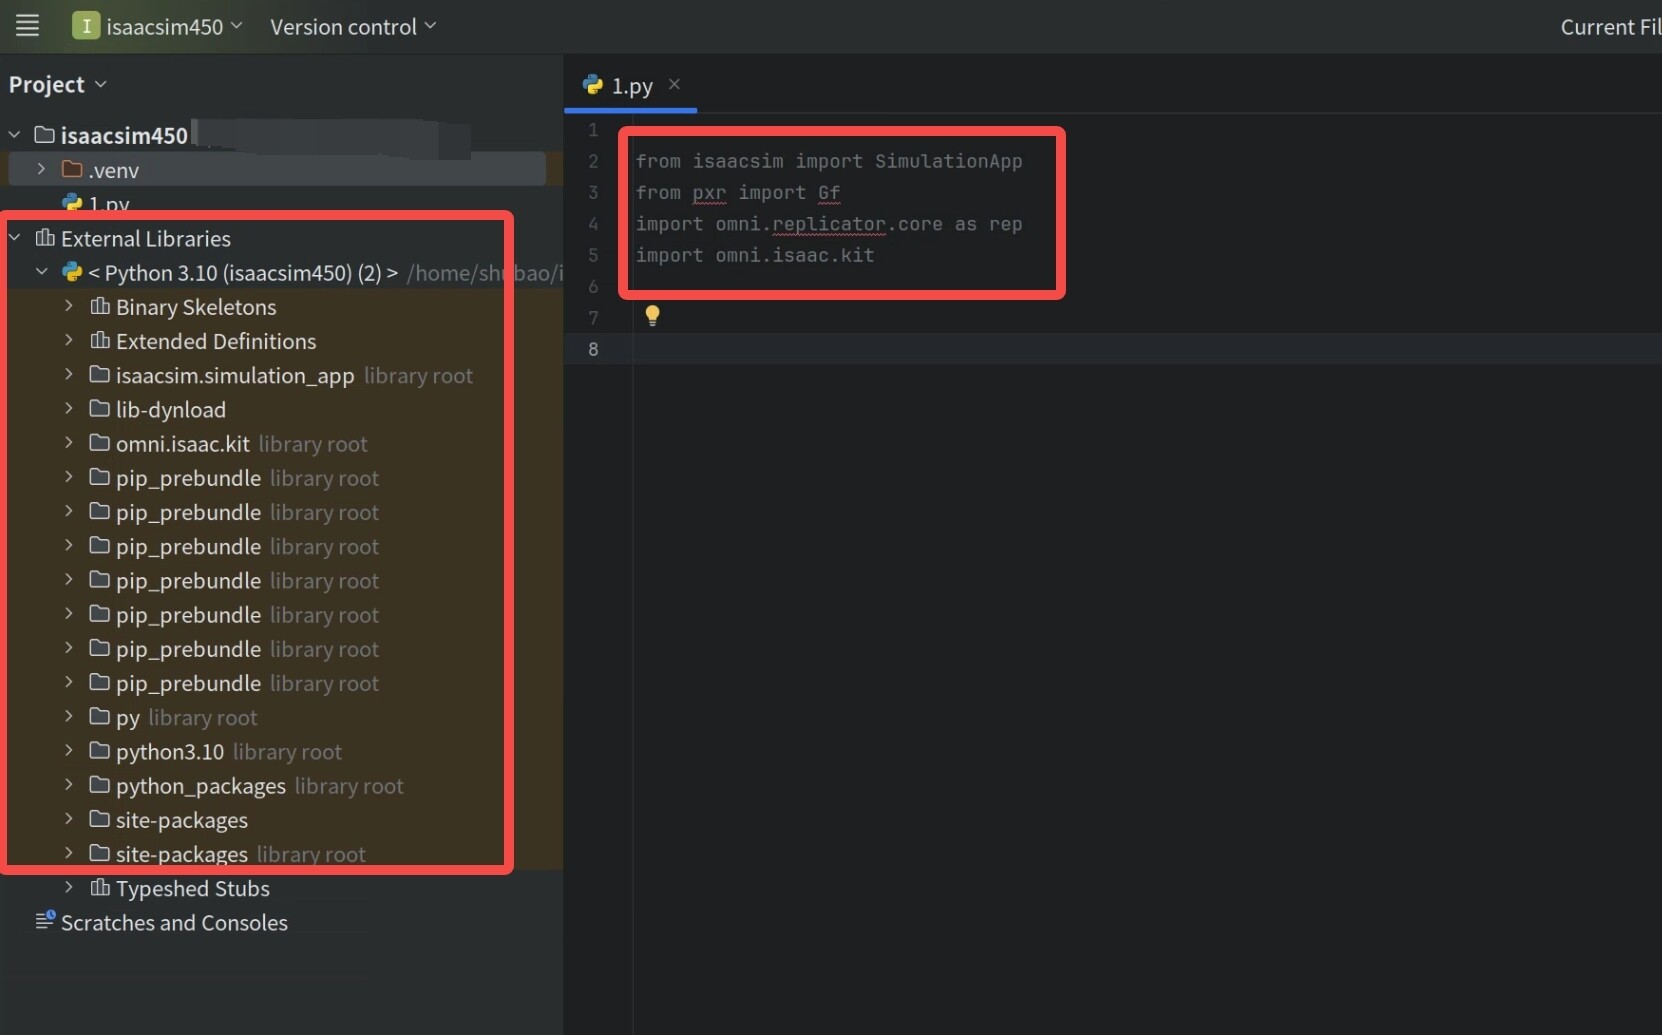Click the lib-dynload folder icon

pyautogui.click(x=100, y=409)
